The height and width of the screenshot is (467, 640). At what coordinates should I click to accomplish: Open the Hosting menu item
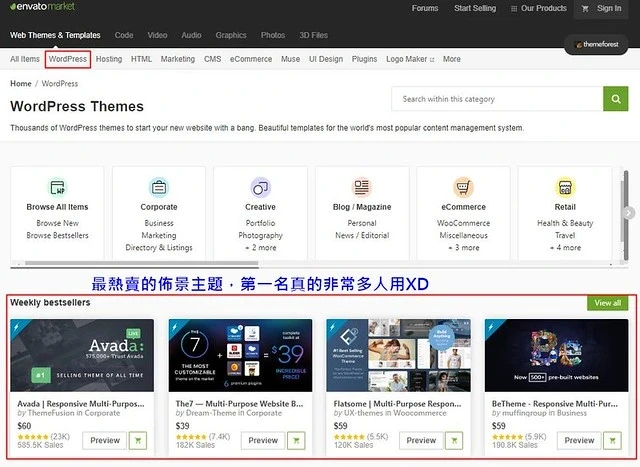[109, 59]
